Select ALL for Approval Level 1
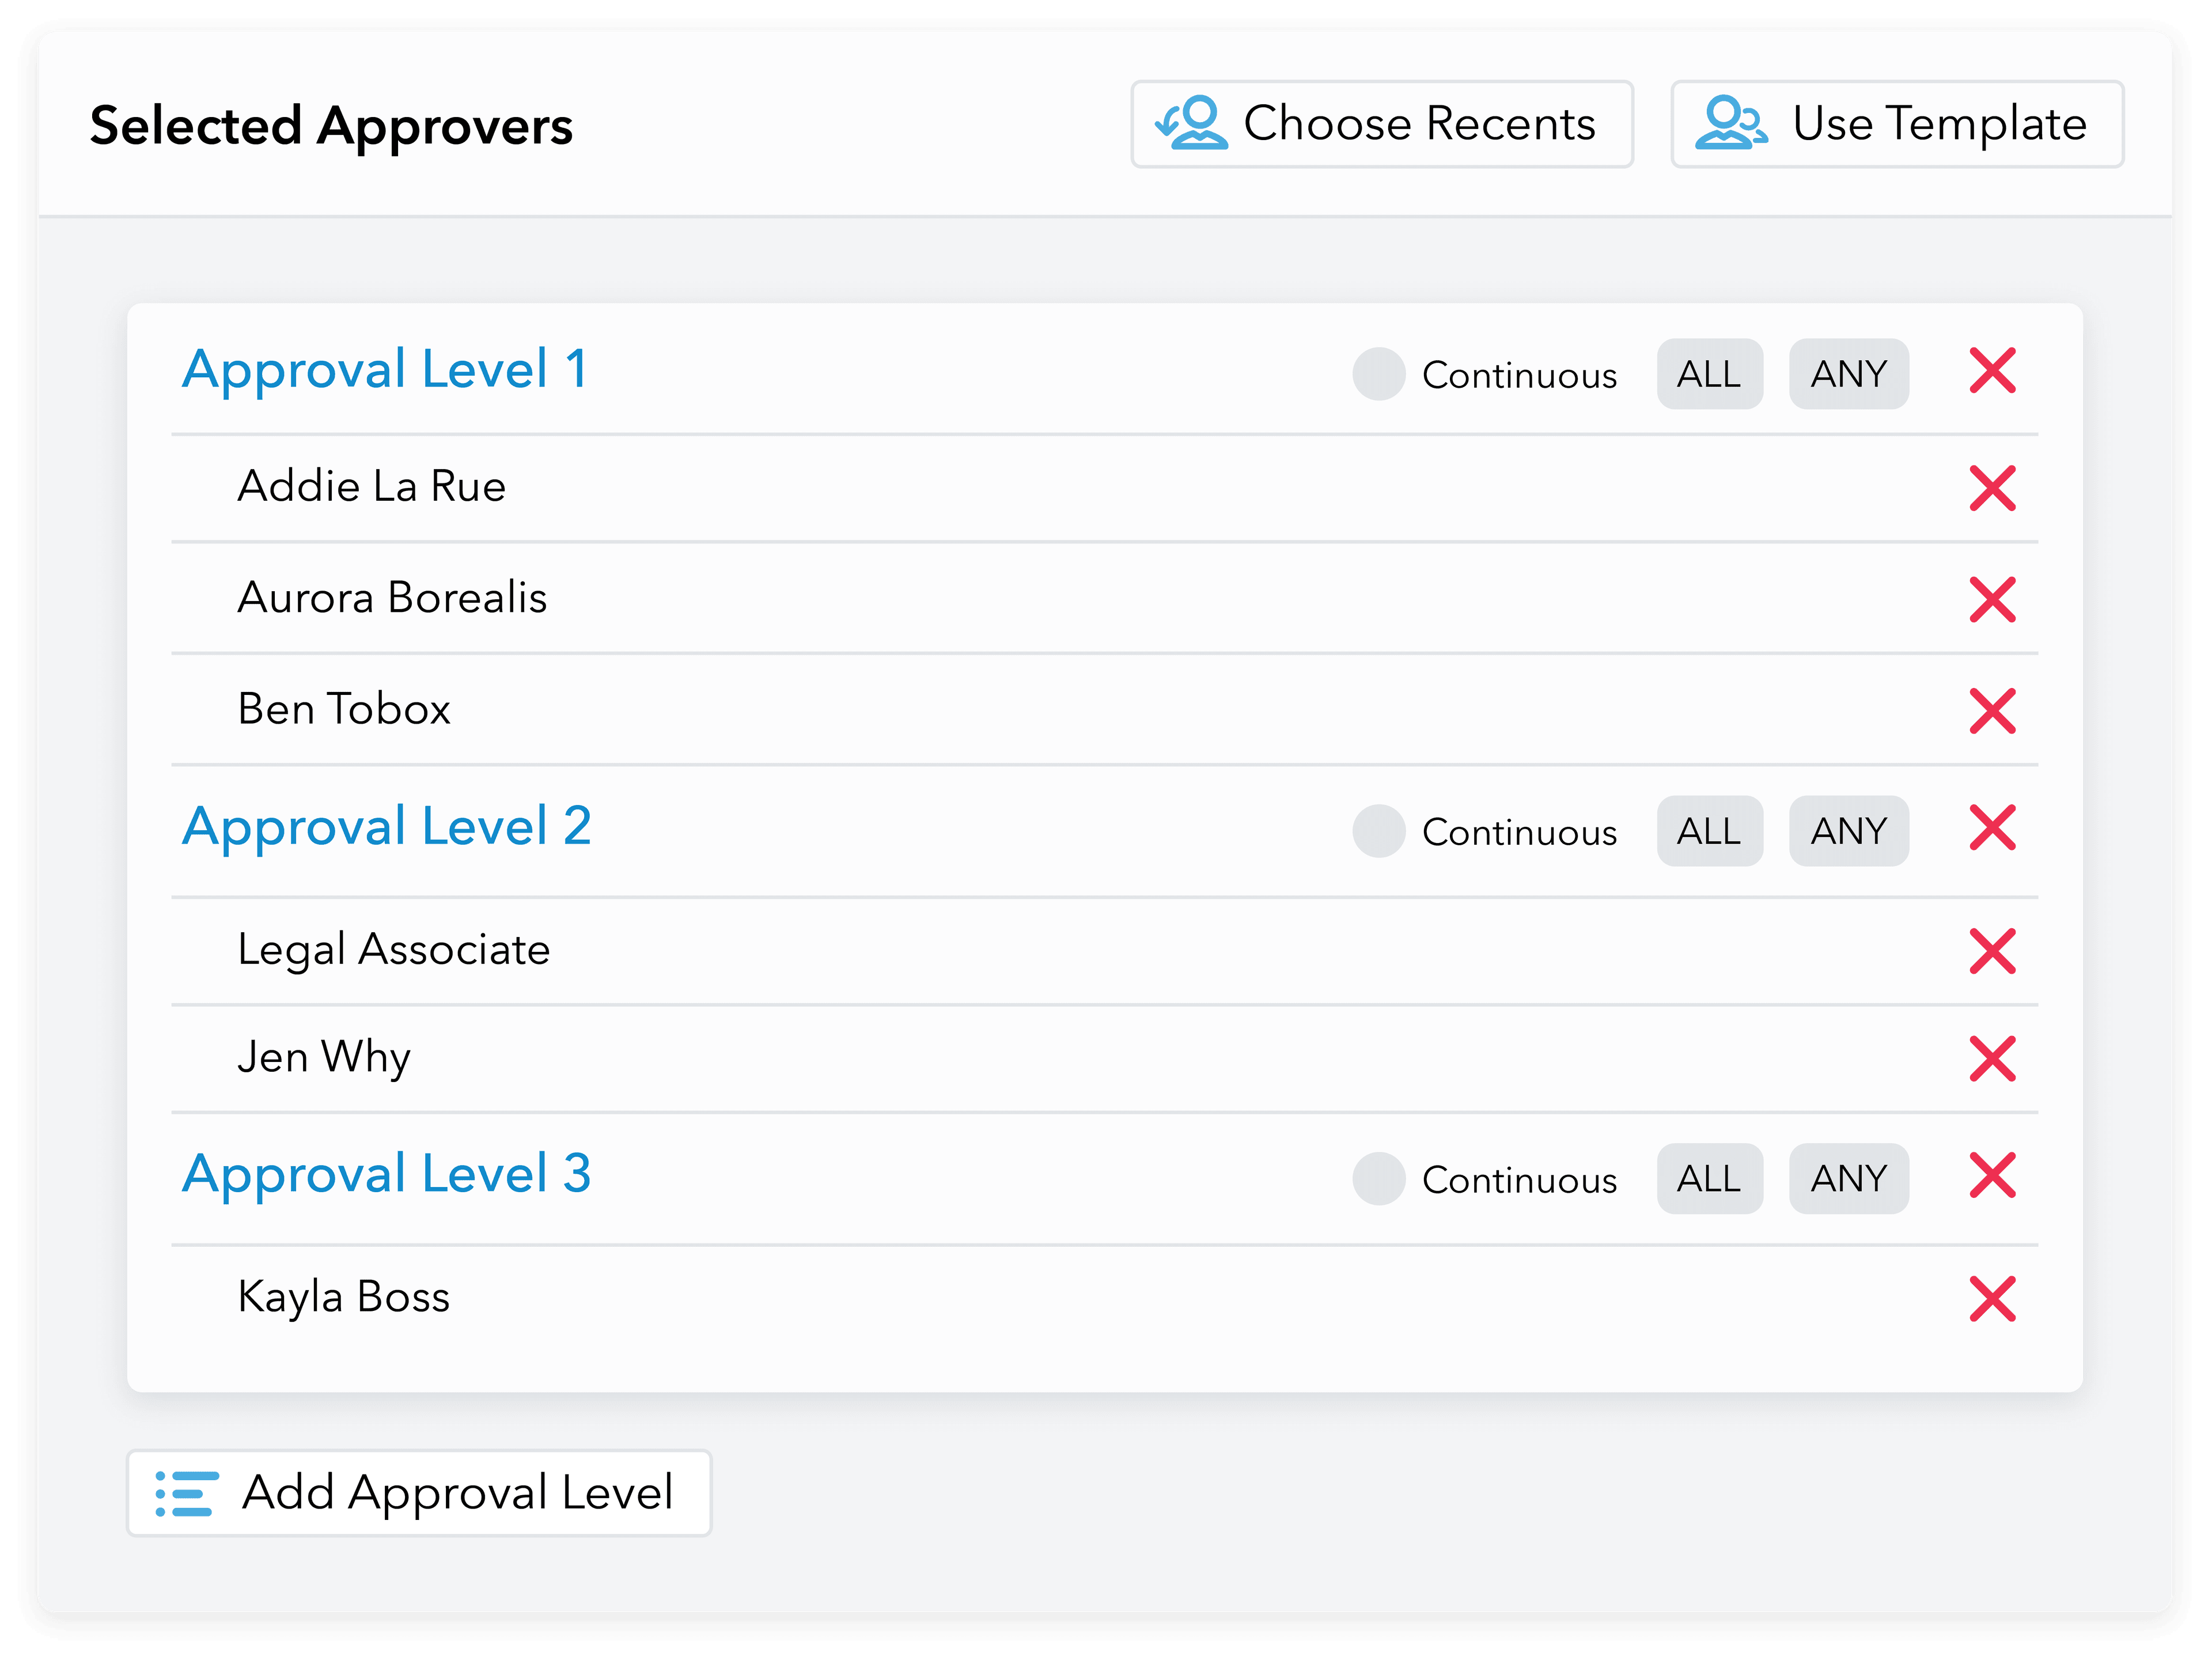 click(x=1709, y=374)
